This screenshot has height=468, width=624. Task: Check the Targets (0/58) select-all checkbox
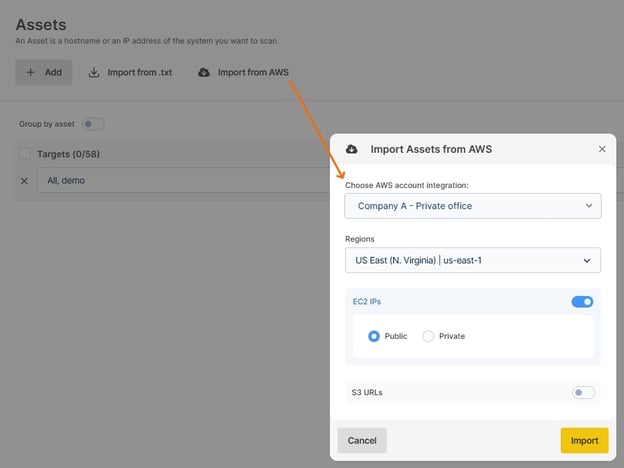[25, 154]
